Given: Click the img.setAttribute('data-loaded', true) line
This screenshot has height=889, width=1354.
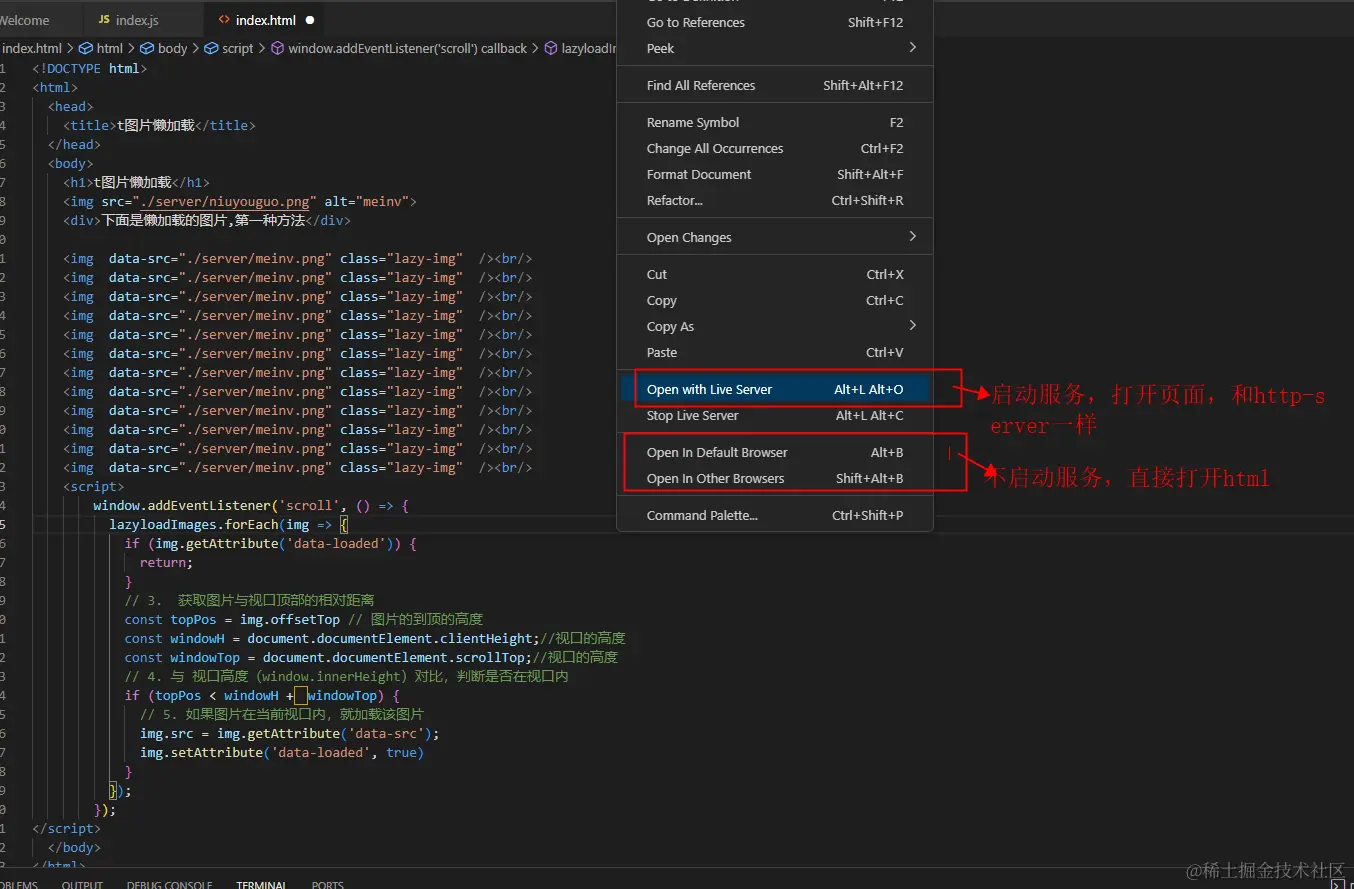Looking at the screenshot, I should [x=282, y=752].
